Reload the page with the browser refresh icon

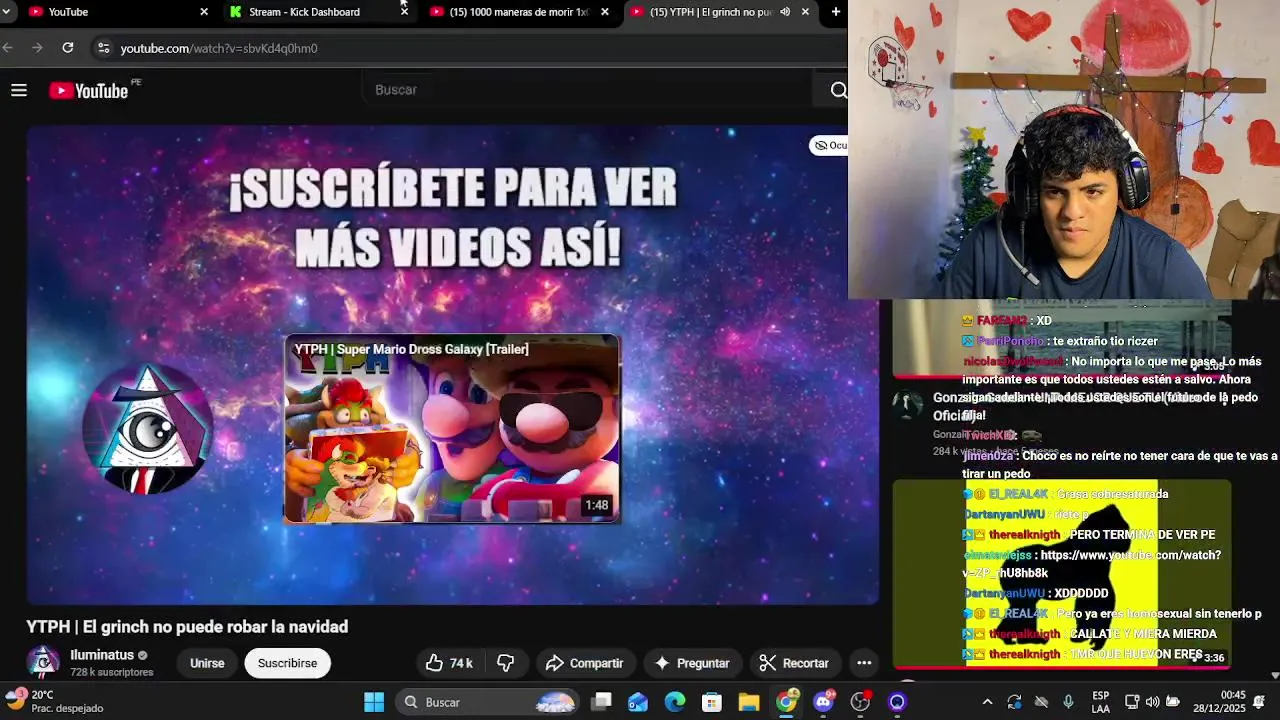pyautogui.click(x=68, y=47)
